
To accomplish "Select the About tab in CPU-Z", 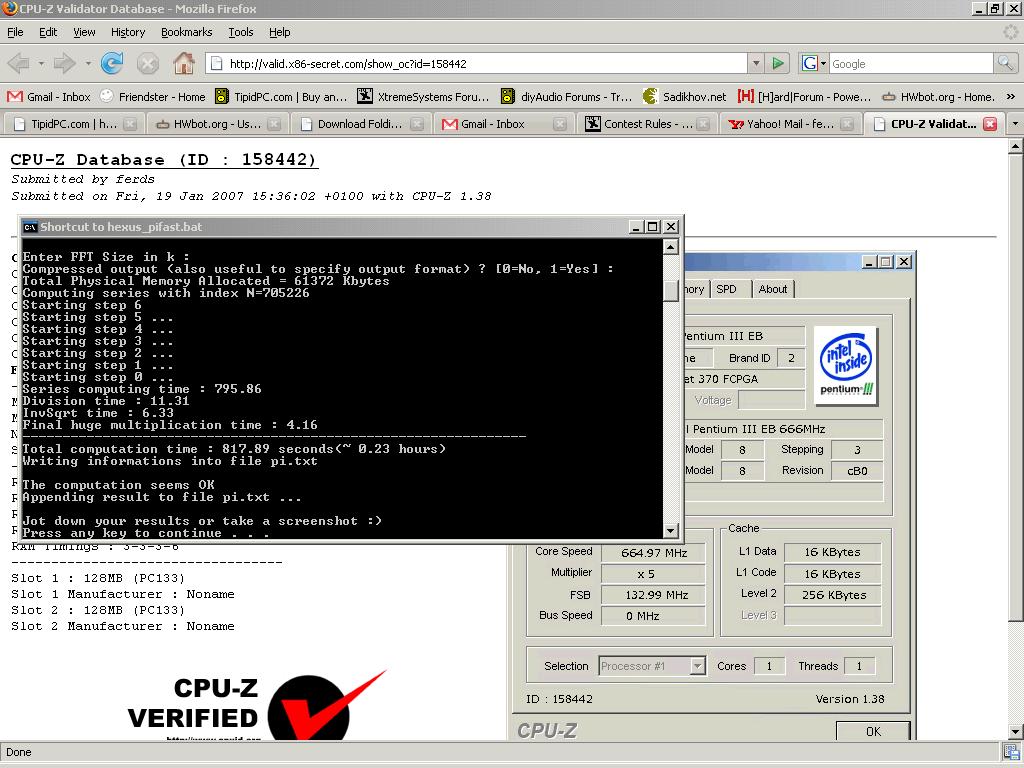I will [x=773, y=289].
